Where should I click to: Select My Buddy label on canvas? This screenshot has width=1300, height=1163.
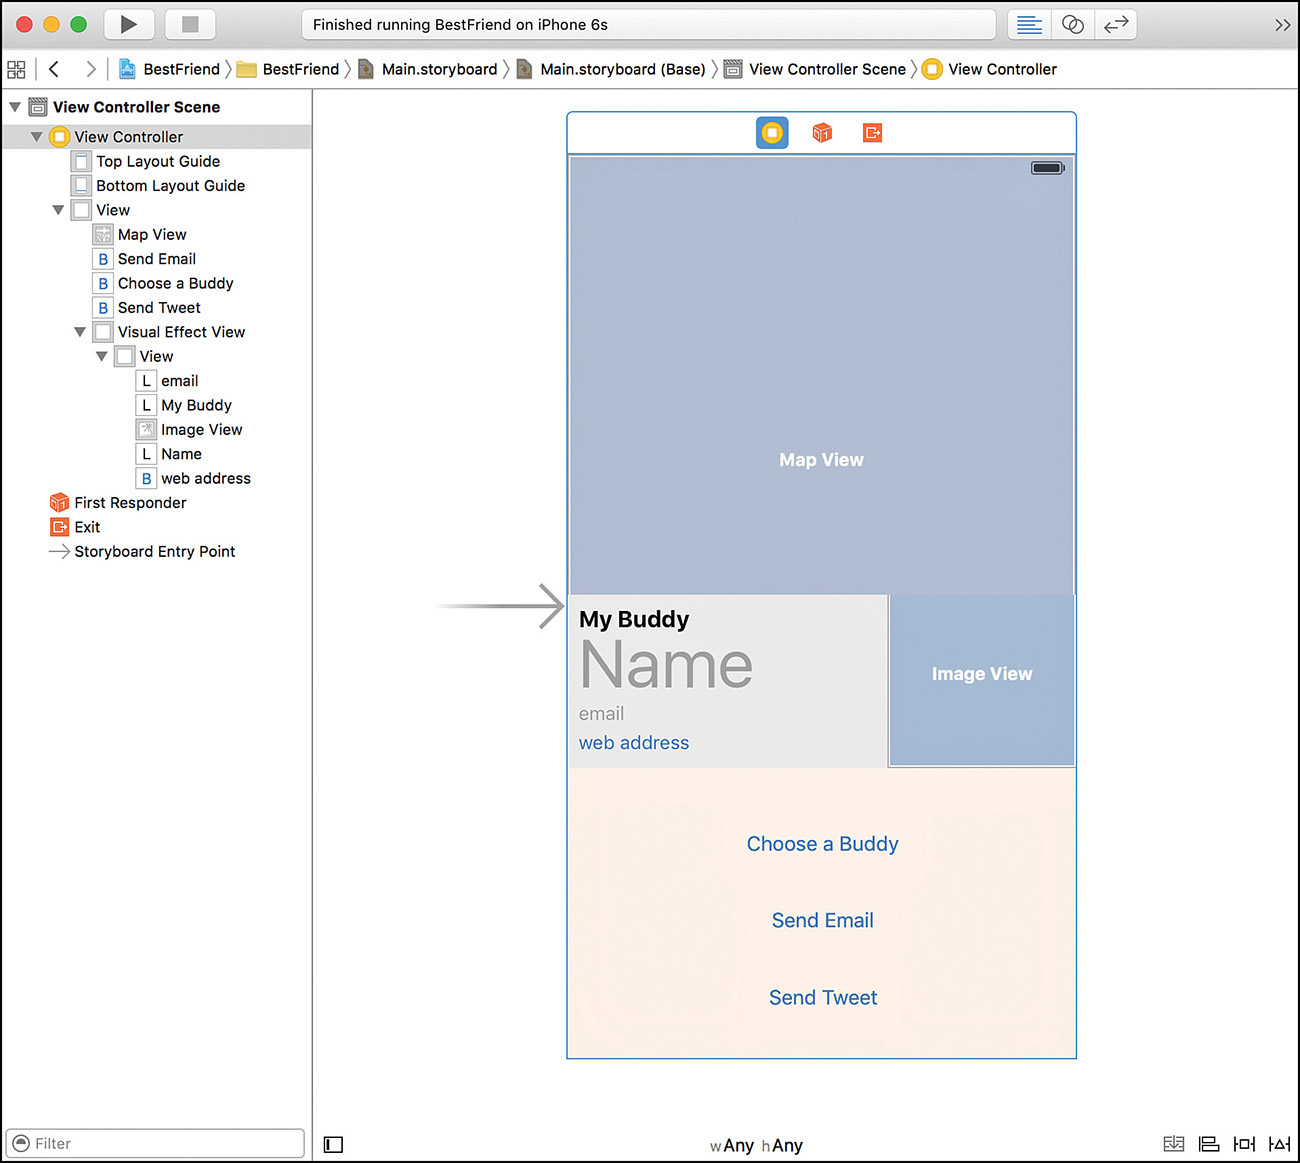(x=634, y=619)
